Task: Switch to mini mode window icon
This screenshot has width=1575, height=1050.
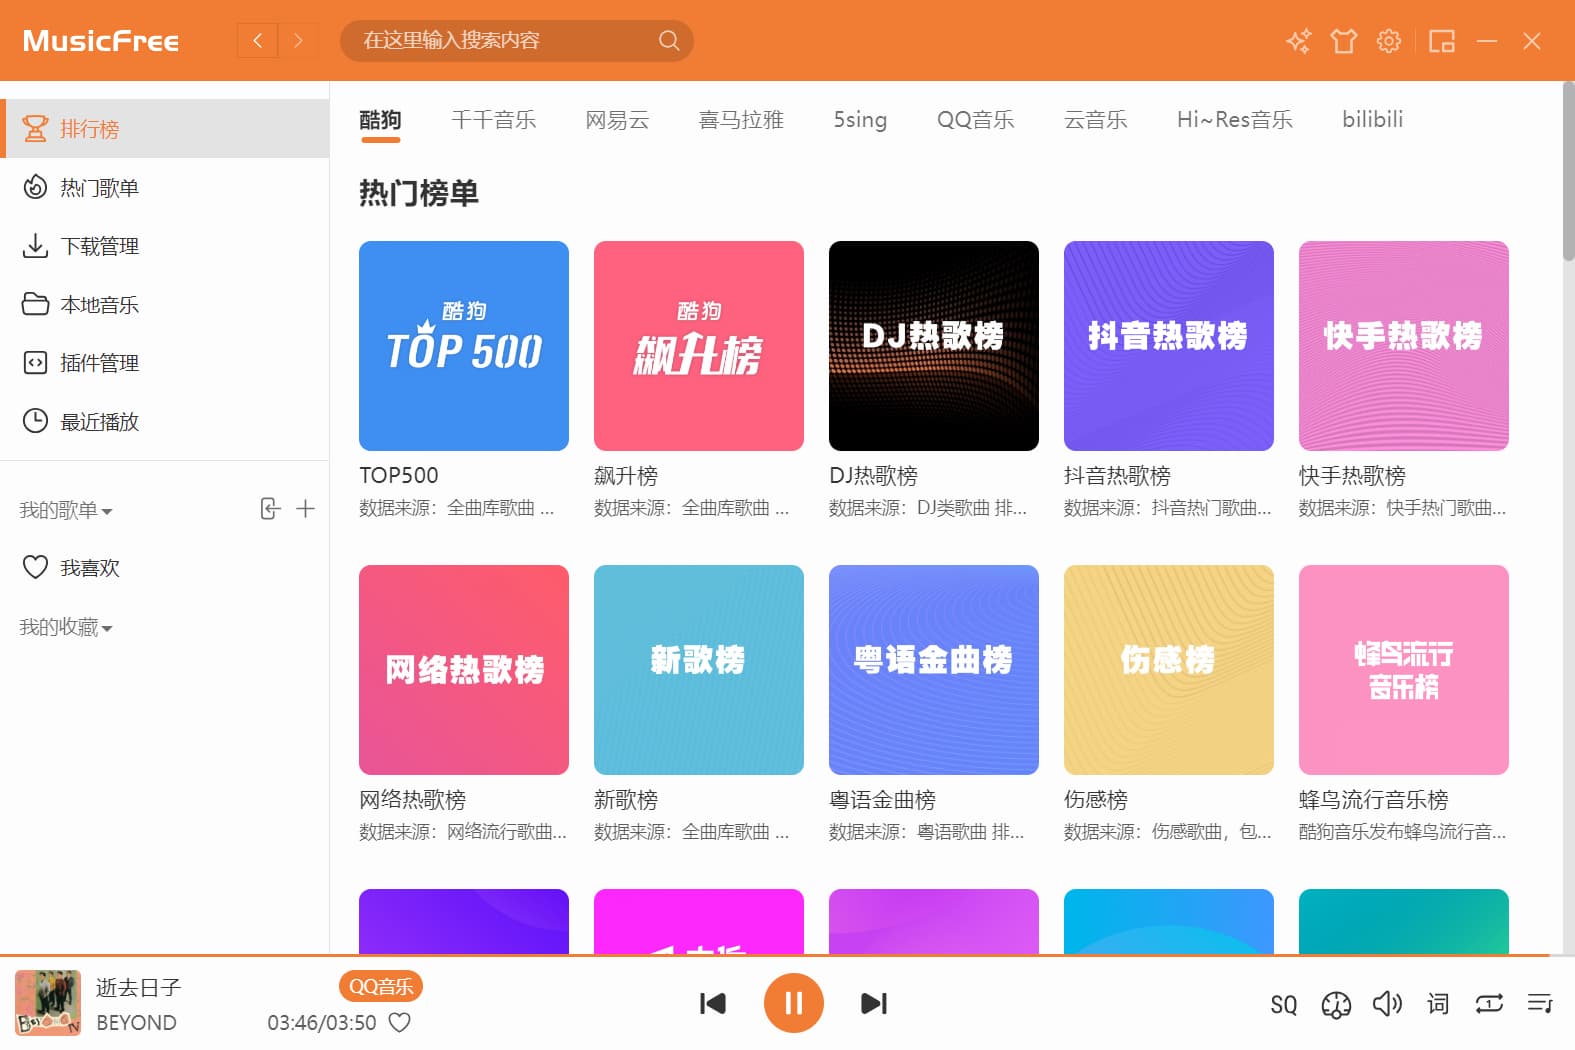Action: point(1441,41)
